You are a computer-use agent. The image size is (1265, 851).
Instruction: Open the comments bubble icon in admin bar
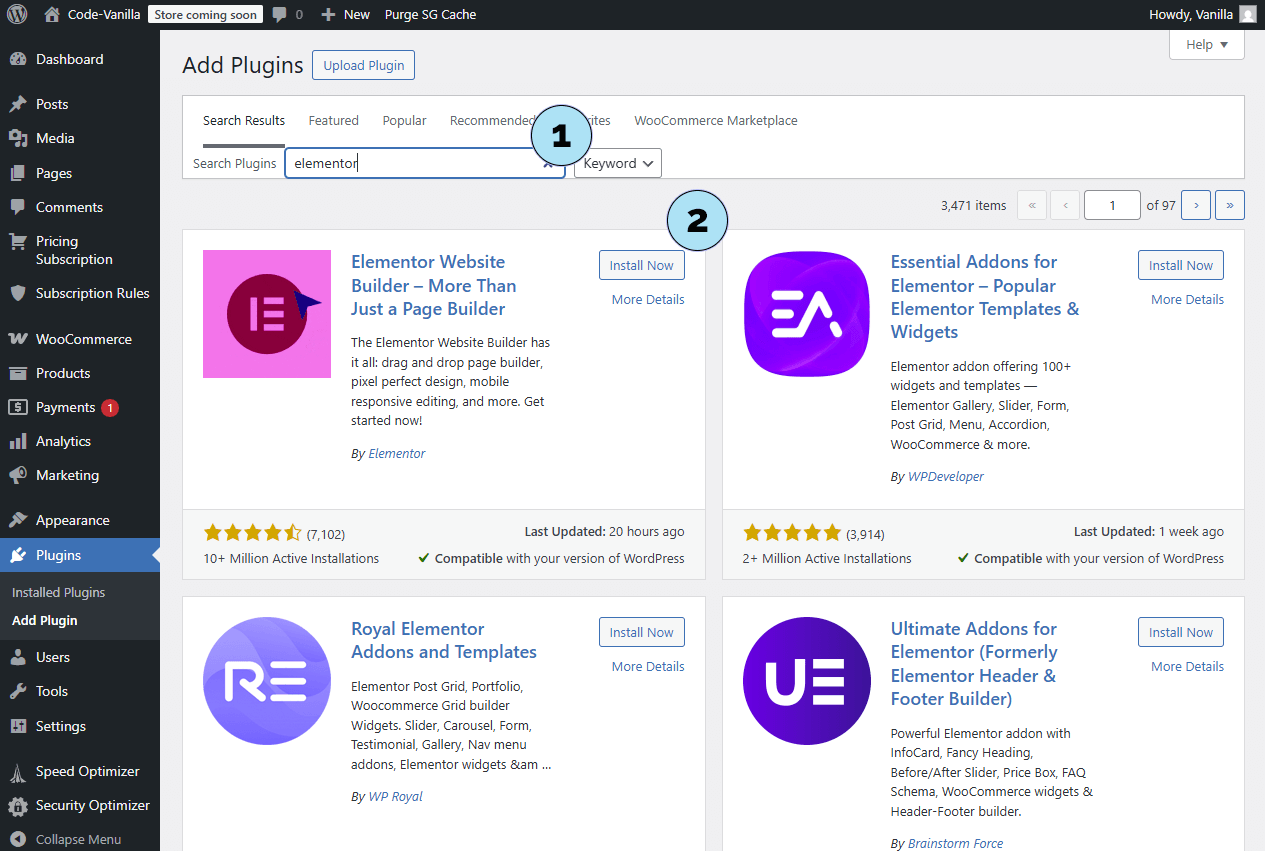[x=281, y=14]
